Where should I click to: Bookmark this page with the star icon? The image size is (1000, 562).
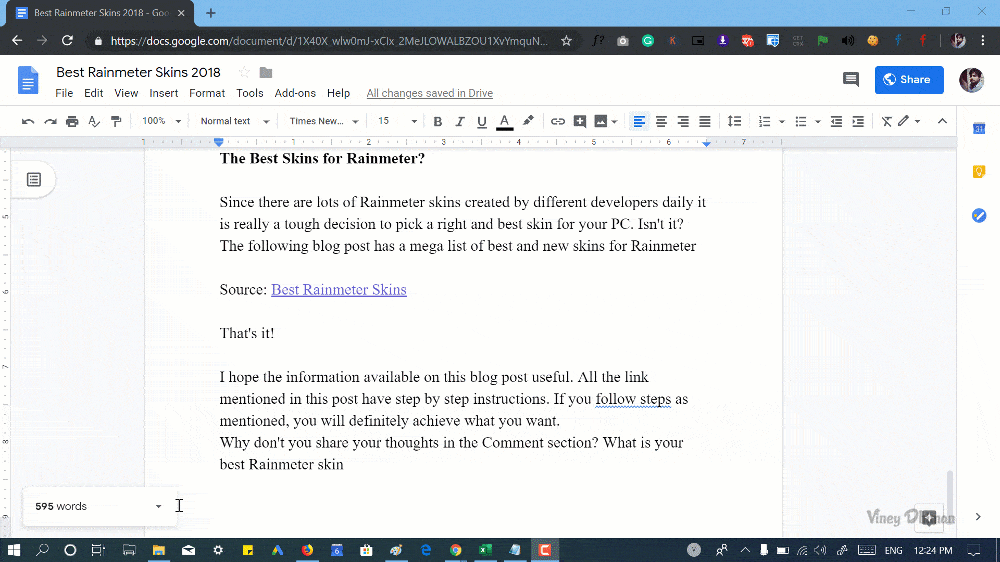pos(566,41)
